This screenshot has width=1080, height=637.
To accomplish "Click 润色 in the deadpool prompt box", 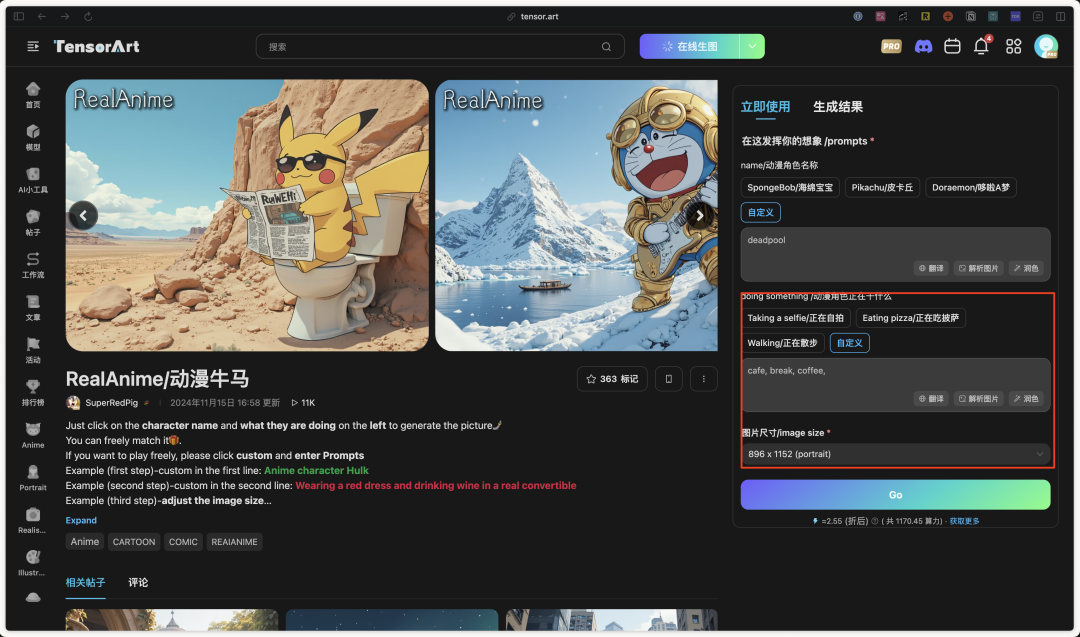I will point(1026,268).
